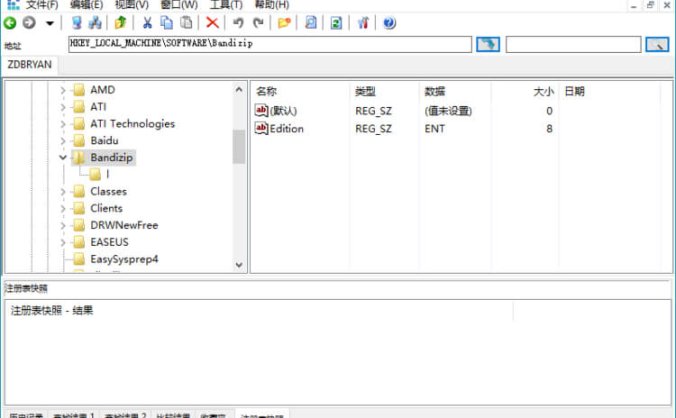676x418 pixels.
Task: Expand the ATI Technologies key
Action: pyautogui.click(x=63, y=124)
